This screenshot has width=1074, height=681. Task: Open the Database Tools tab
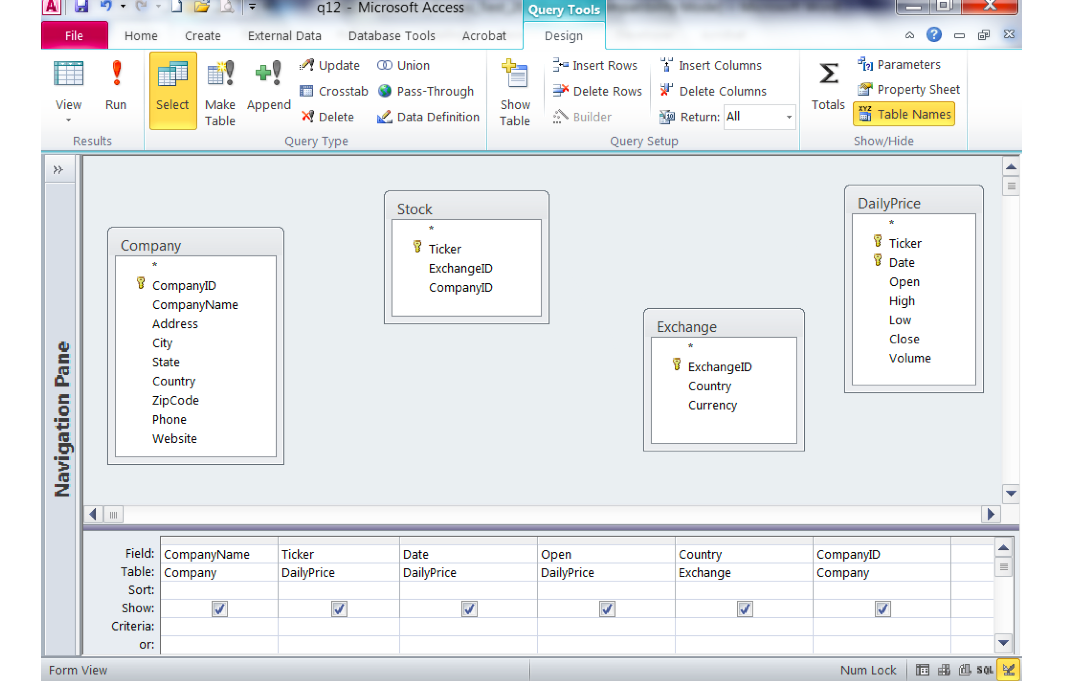392,36
